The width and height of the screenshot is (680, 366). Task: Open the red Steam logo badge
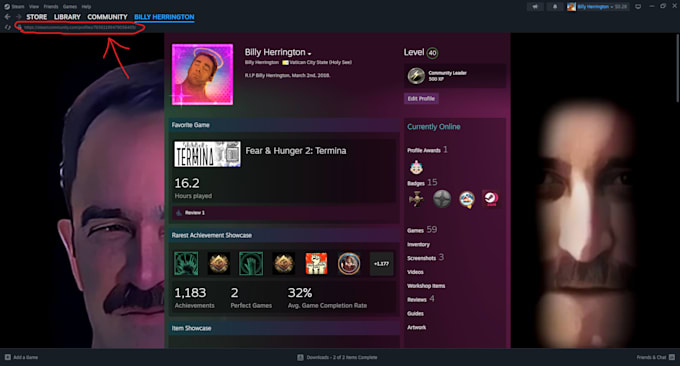click(491, 199)
